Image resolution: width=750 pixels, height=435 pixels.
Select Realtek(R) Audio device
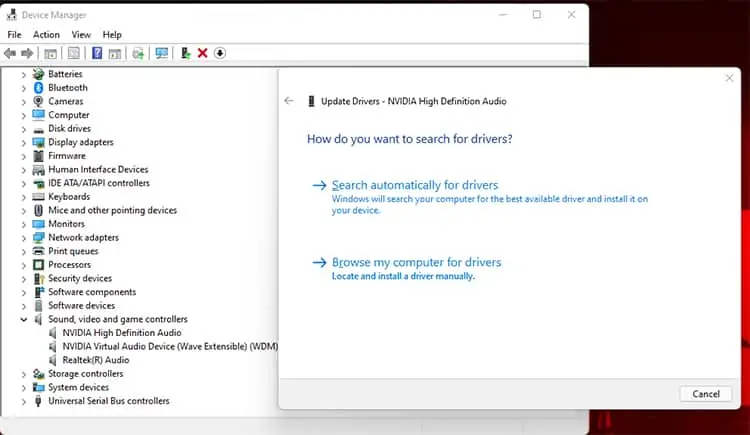pos(96,360)
